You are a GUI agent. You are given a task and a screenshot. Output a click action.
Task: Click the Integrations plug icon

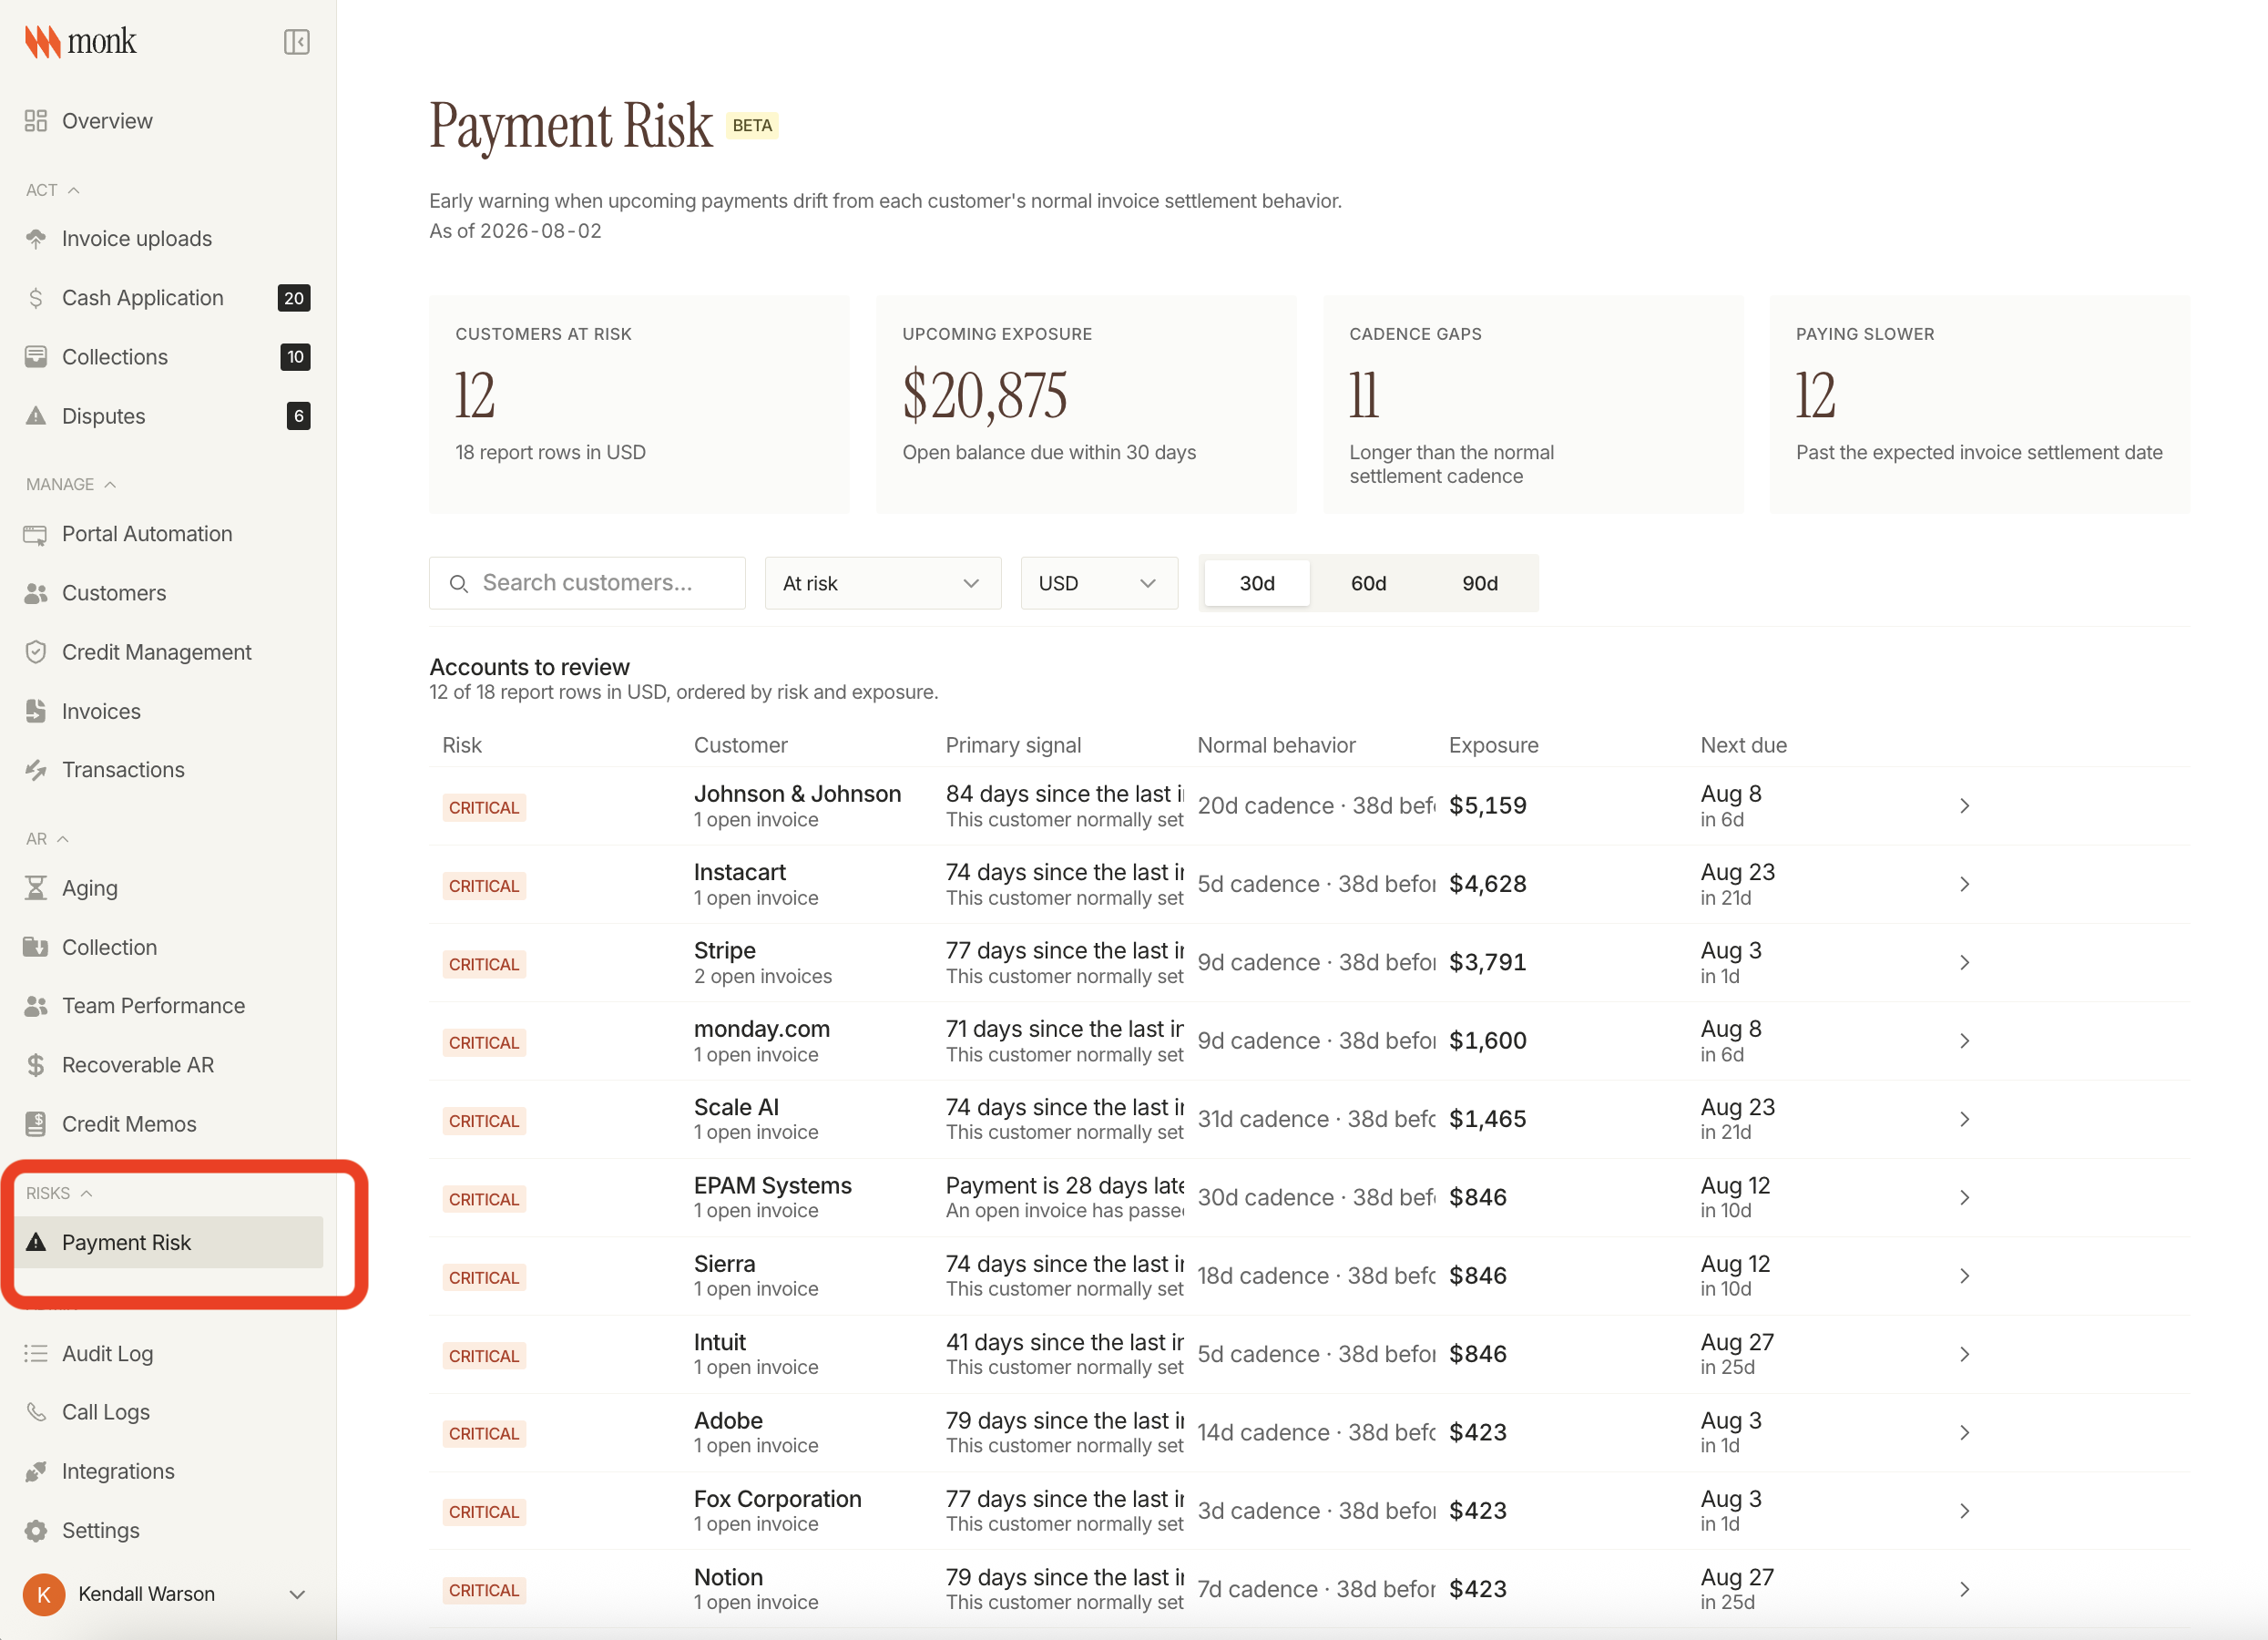(x=36, y=1471)
